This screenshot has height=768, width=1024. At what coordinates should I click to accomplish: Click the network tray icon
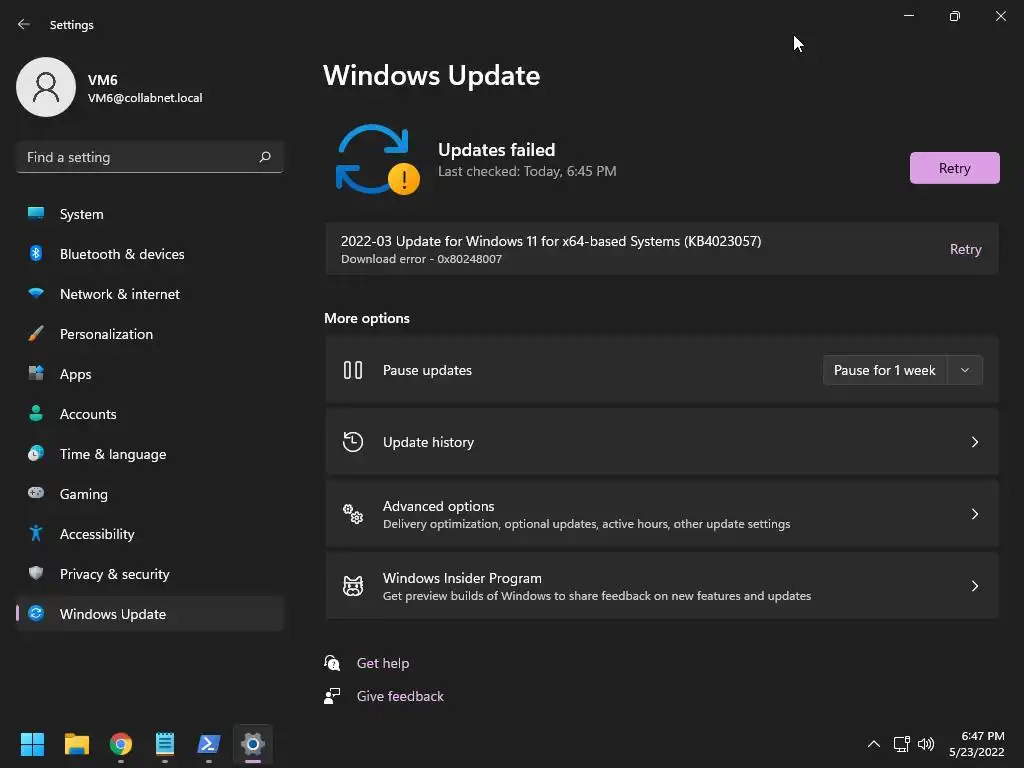tap(902, 744)
